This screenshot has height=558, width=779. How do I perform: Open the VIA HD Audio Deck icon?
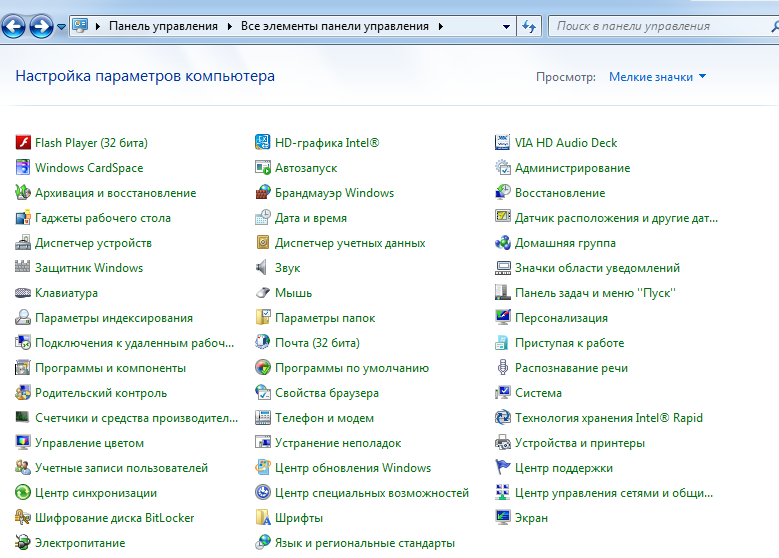coord(503,143)
